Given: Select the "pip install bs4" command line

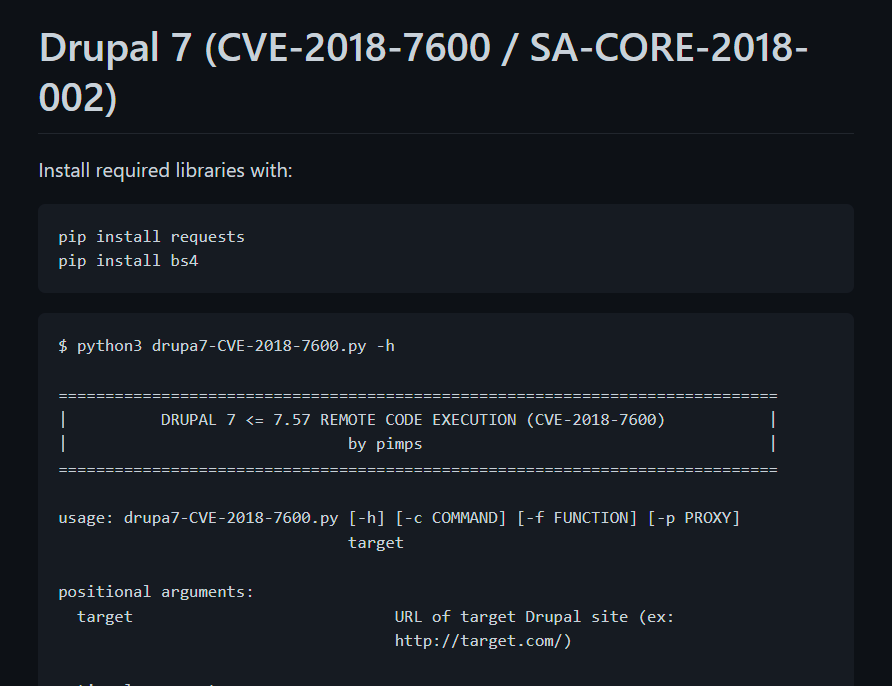Looking at the screenshot, I should click(x=128, y=261).
